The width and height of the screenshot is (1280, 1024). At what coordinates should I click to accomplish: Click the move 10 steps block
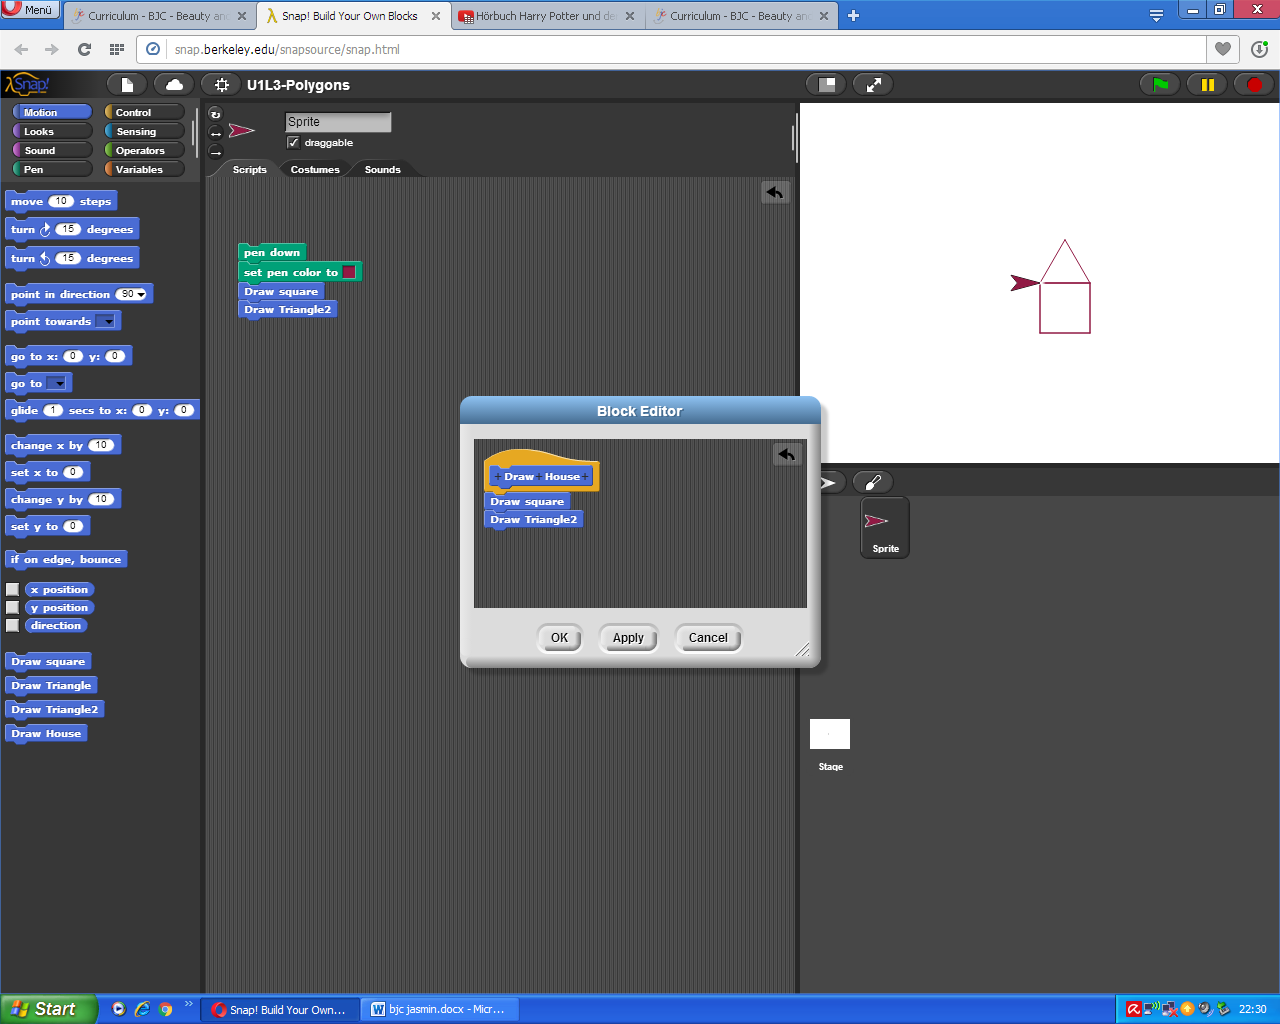(x=61, y=201)
